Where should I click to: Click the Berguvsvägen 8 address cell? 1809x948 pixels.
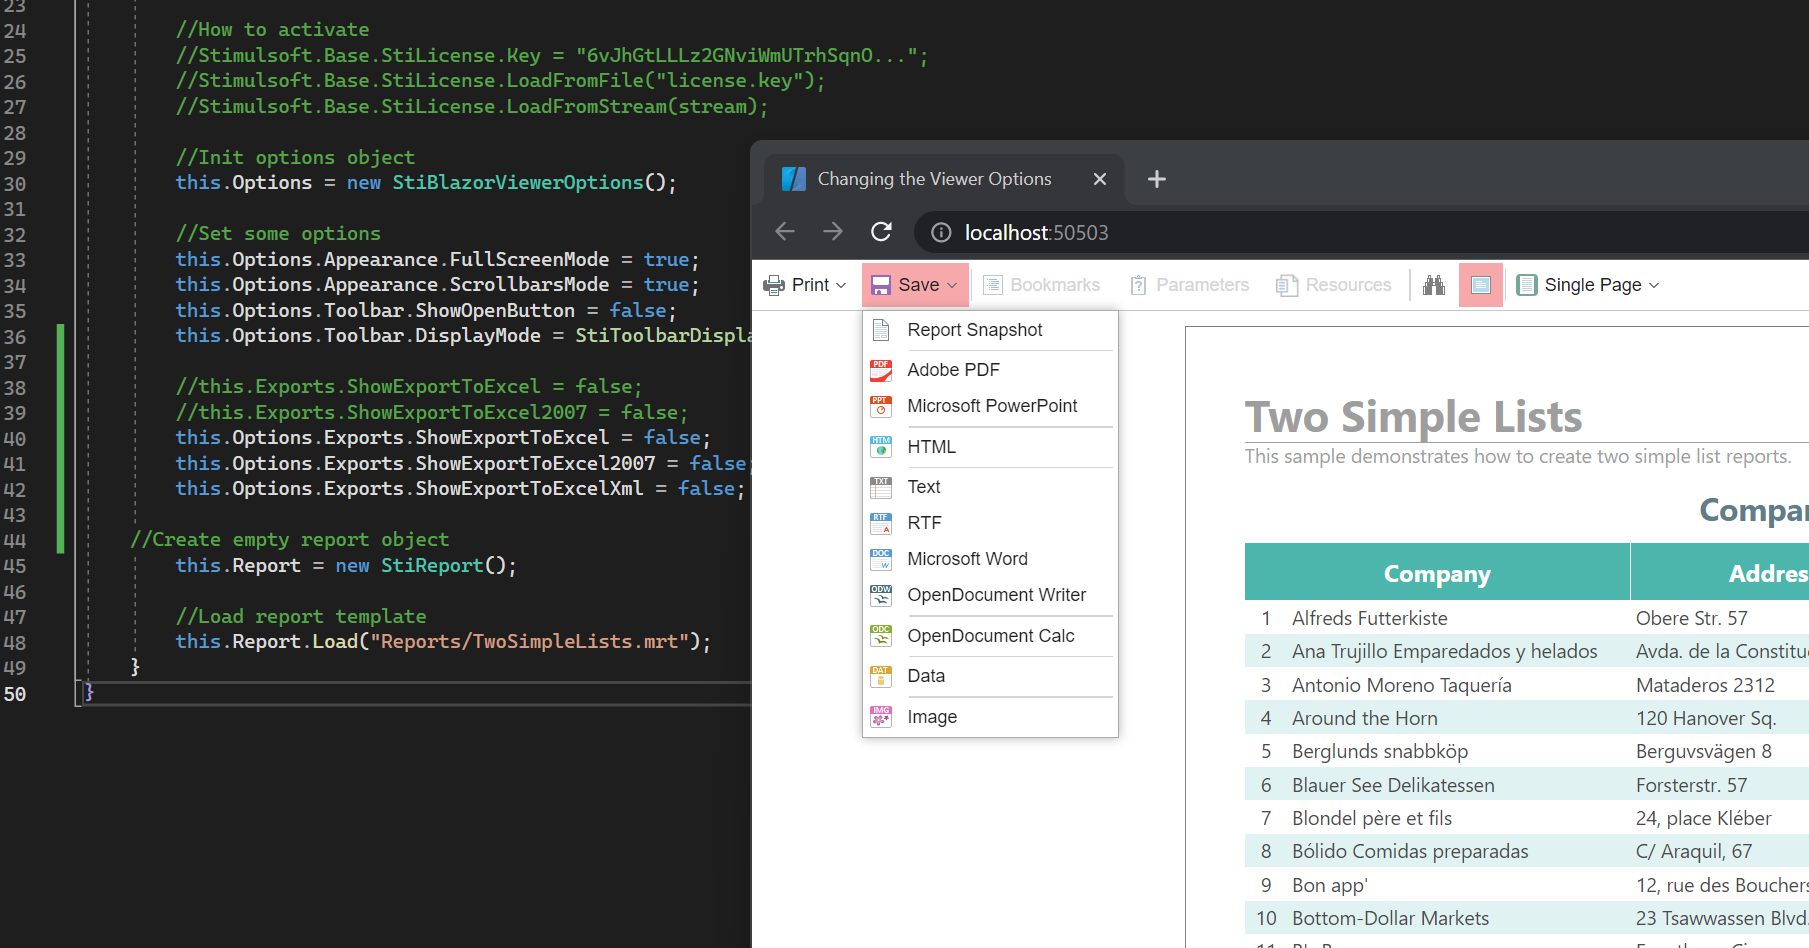(x=1704, y=751)
